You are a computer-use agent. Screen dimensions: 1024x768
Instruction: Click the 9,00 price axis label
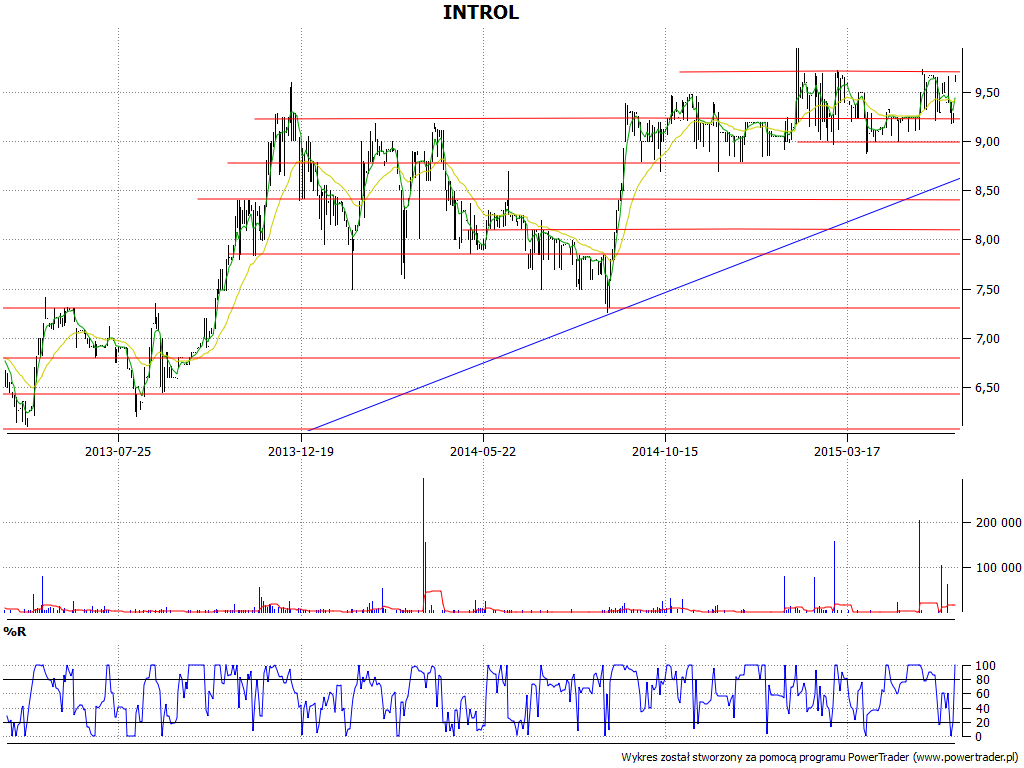(987, 142)
